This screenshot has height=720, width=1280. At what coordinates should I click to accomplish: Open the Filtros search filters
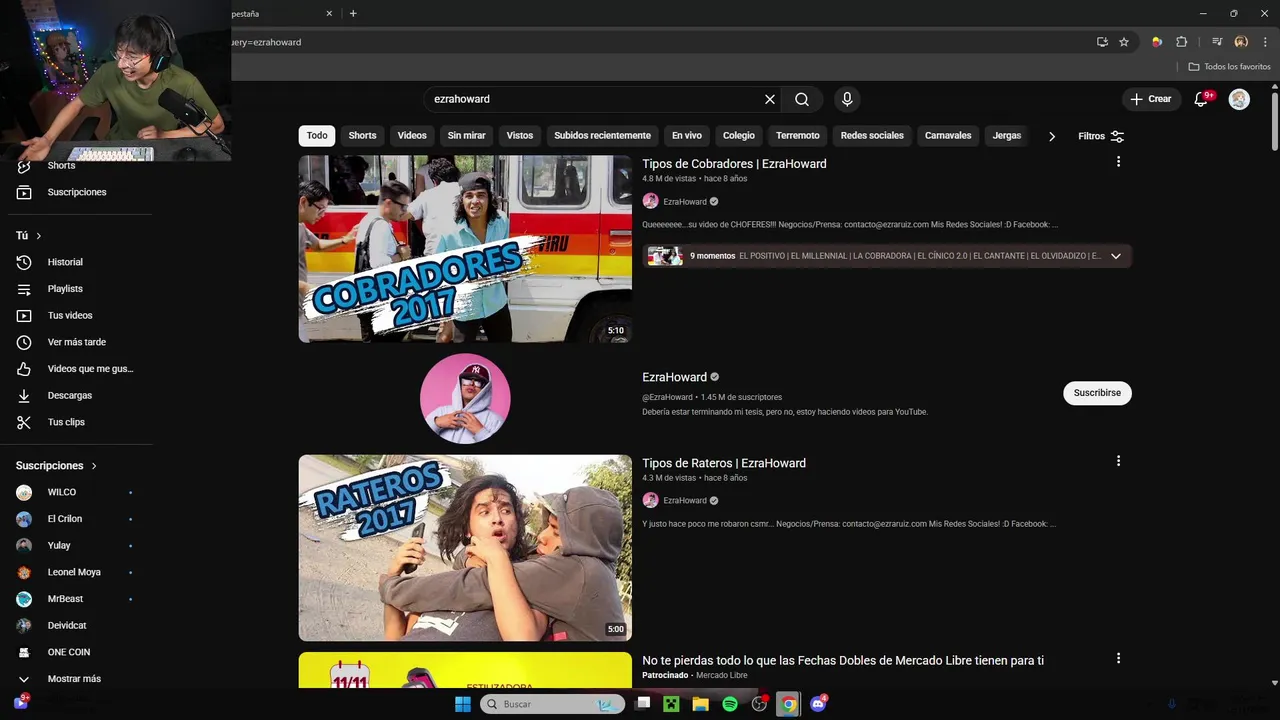point(1101,136)
